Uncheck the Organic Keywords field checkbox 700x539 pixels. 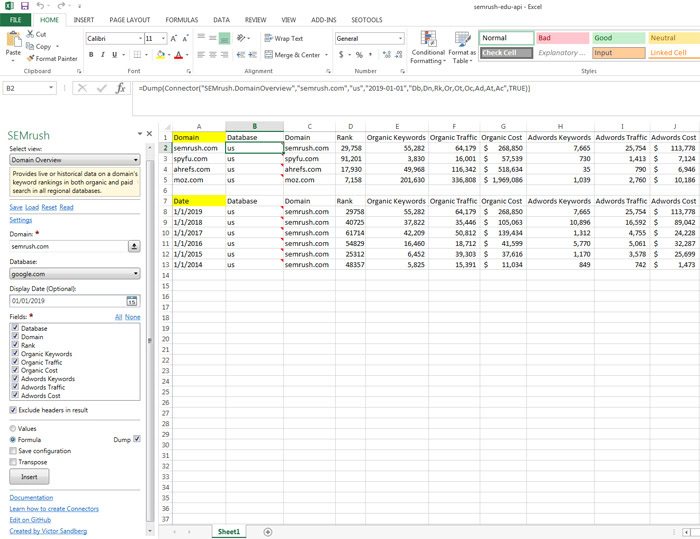pos(13,354)
